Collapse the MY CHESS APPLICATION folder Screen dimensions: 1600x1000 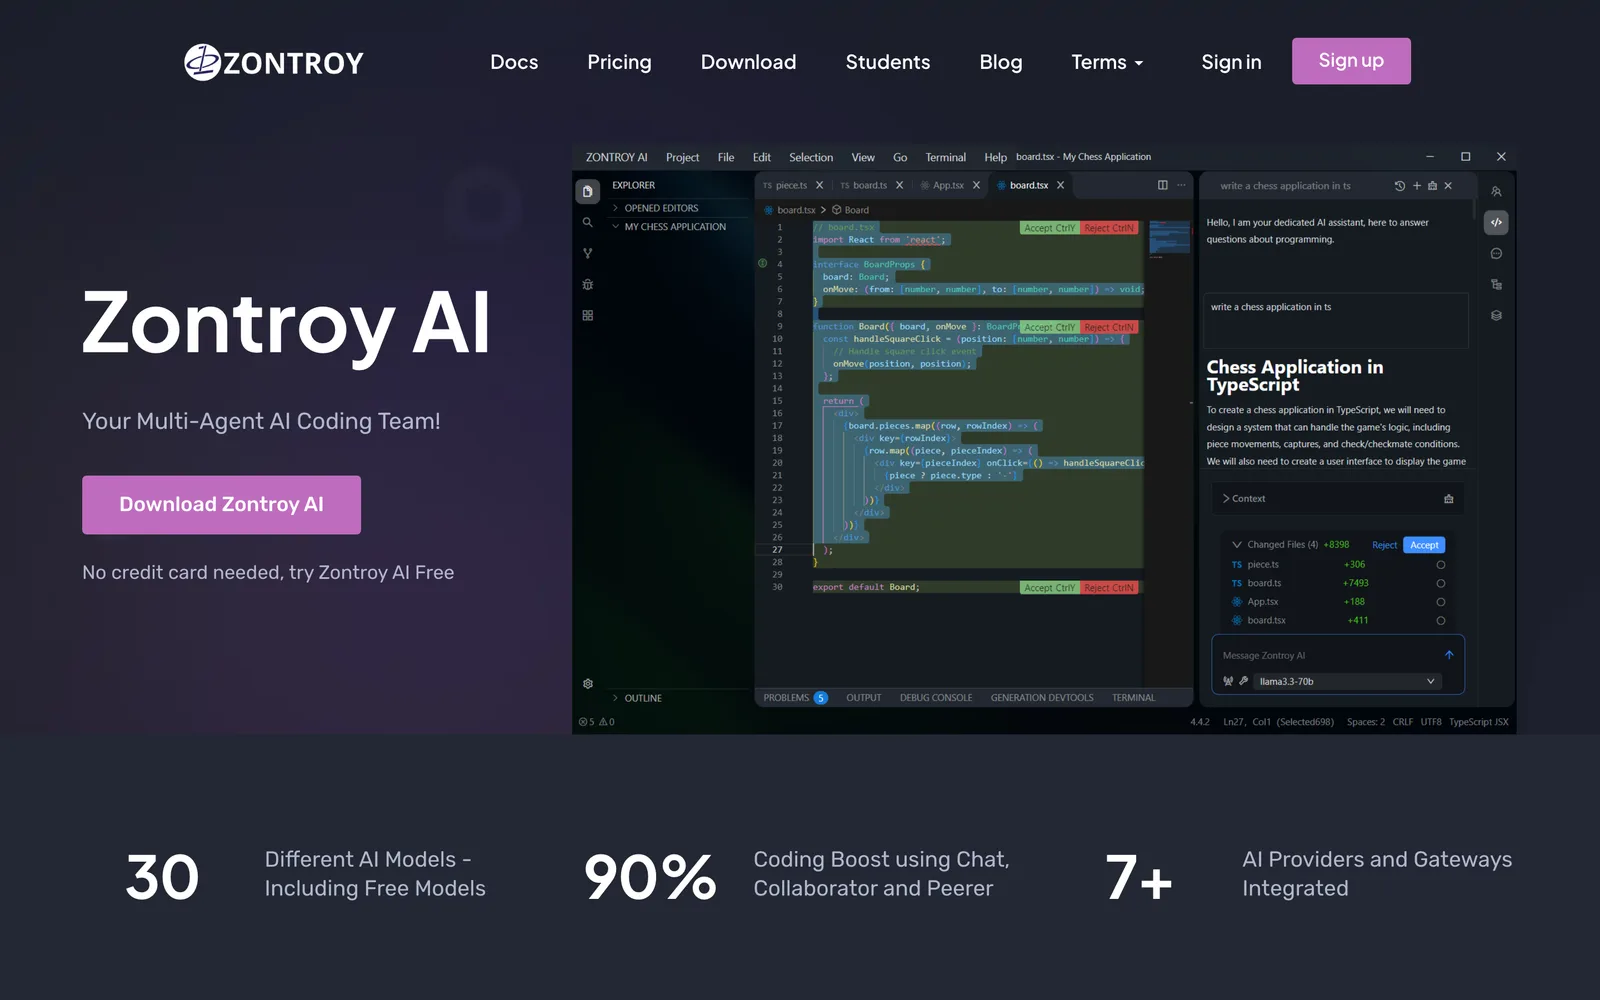[668, 227]
